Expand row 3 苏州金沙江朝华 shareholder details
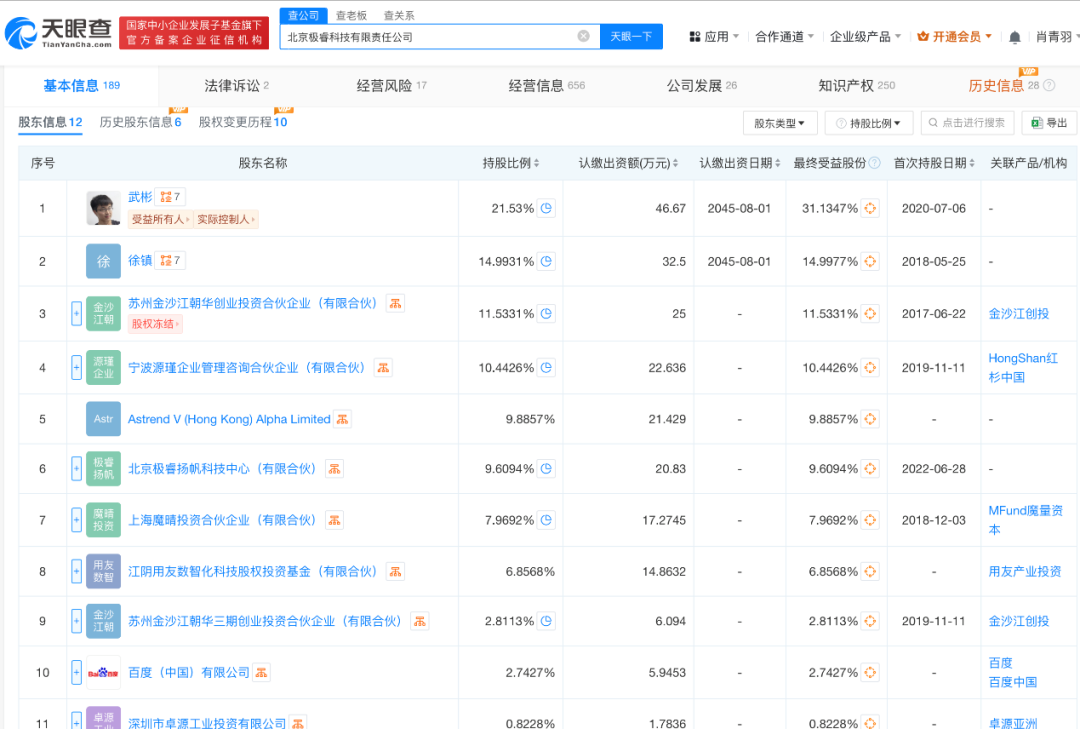The width and height of the screenshot is (1080, 729). coord(76,314)
